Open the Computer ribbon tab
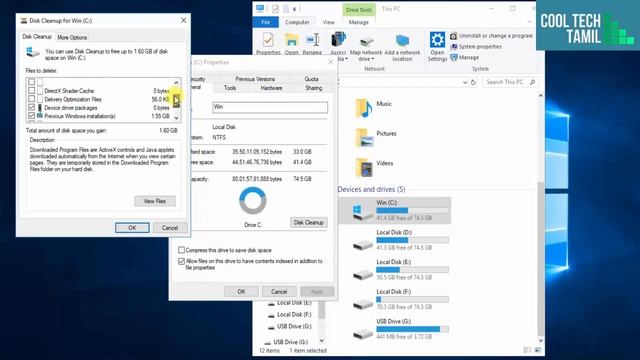 [x=297, y=22]
